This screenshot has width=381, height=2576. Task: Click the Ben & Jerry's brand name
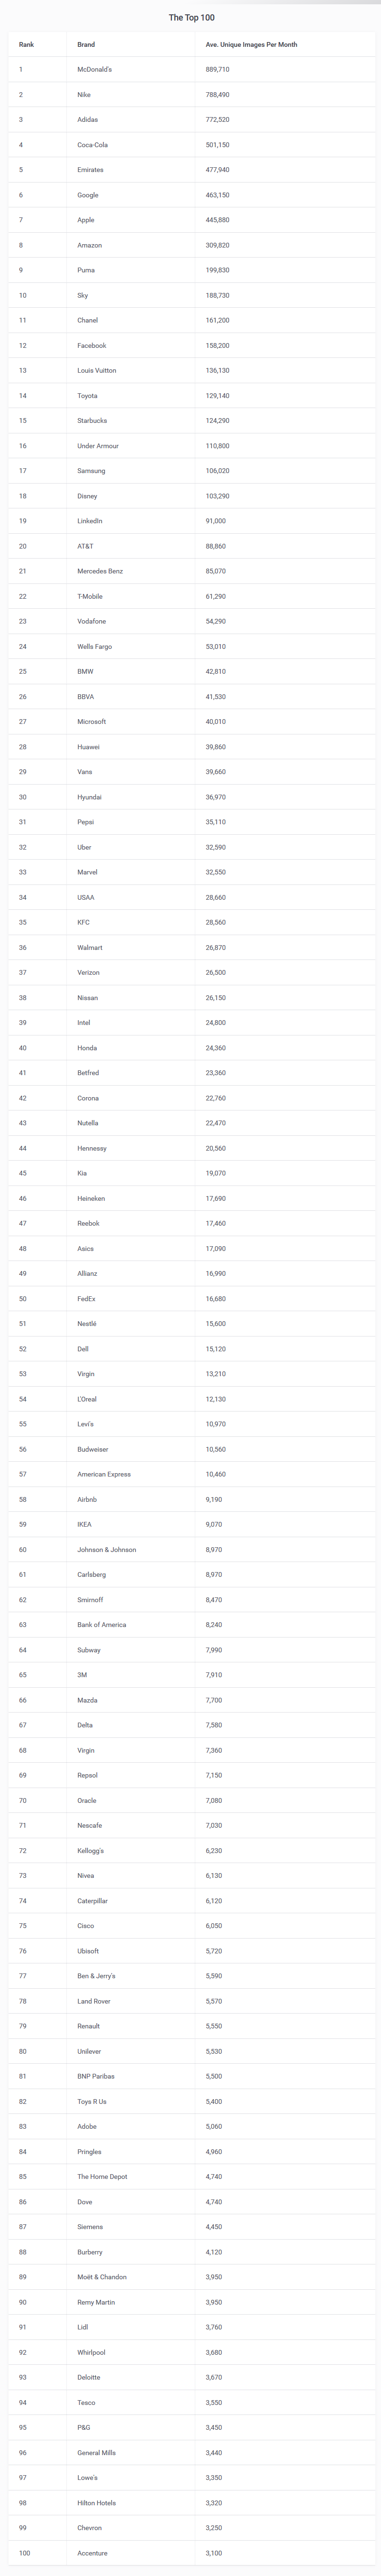[x=96, y=1976]
